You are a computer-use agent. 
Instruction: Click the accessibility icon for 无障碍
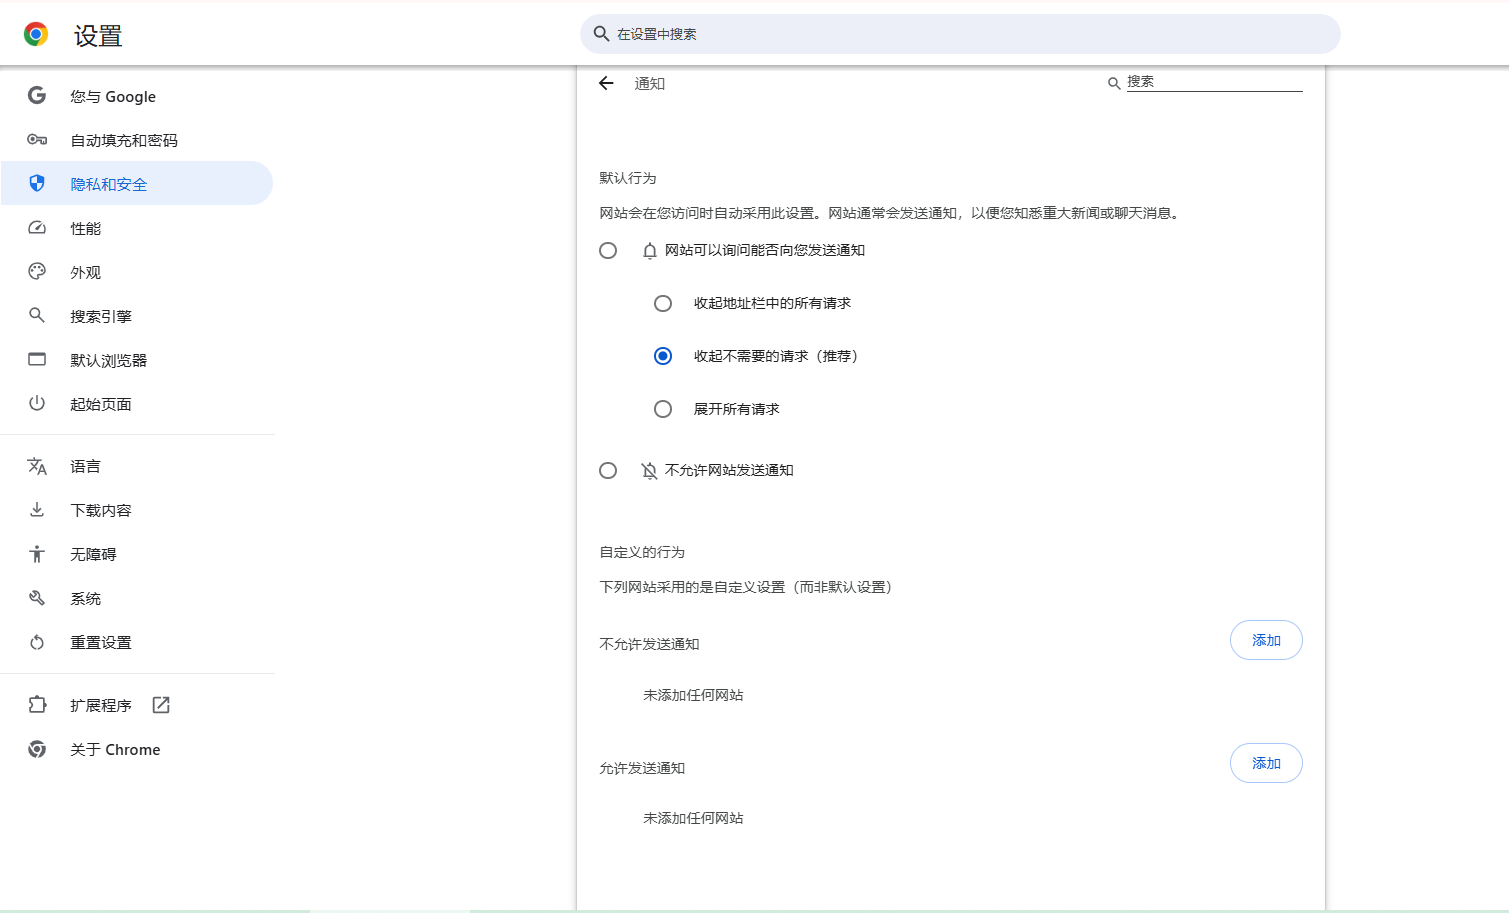pyautogui.click(x=37, y=554)
